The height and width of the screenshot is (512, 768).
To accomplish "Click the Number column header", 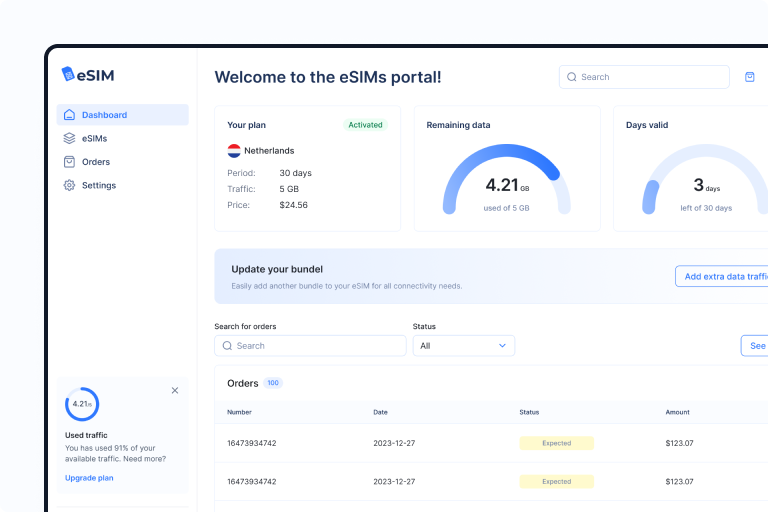I will [239, 413].
